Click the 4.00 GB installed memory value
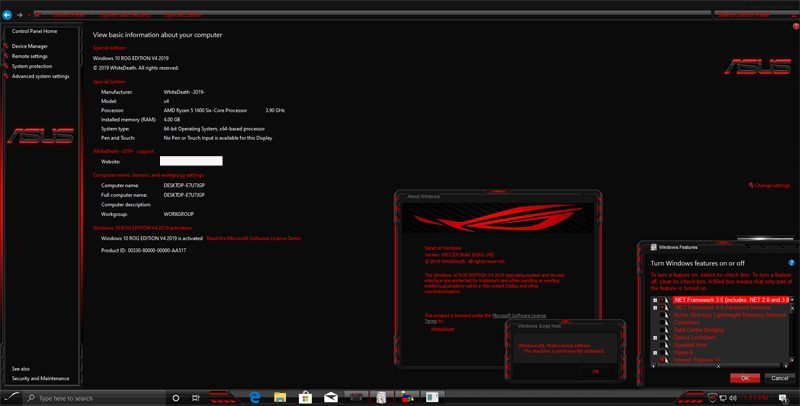800x406 pixels. 172,120
